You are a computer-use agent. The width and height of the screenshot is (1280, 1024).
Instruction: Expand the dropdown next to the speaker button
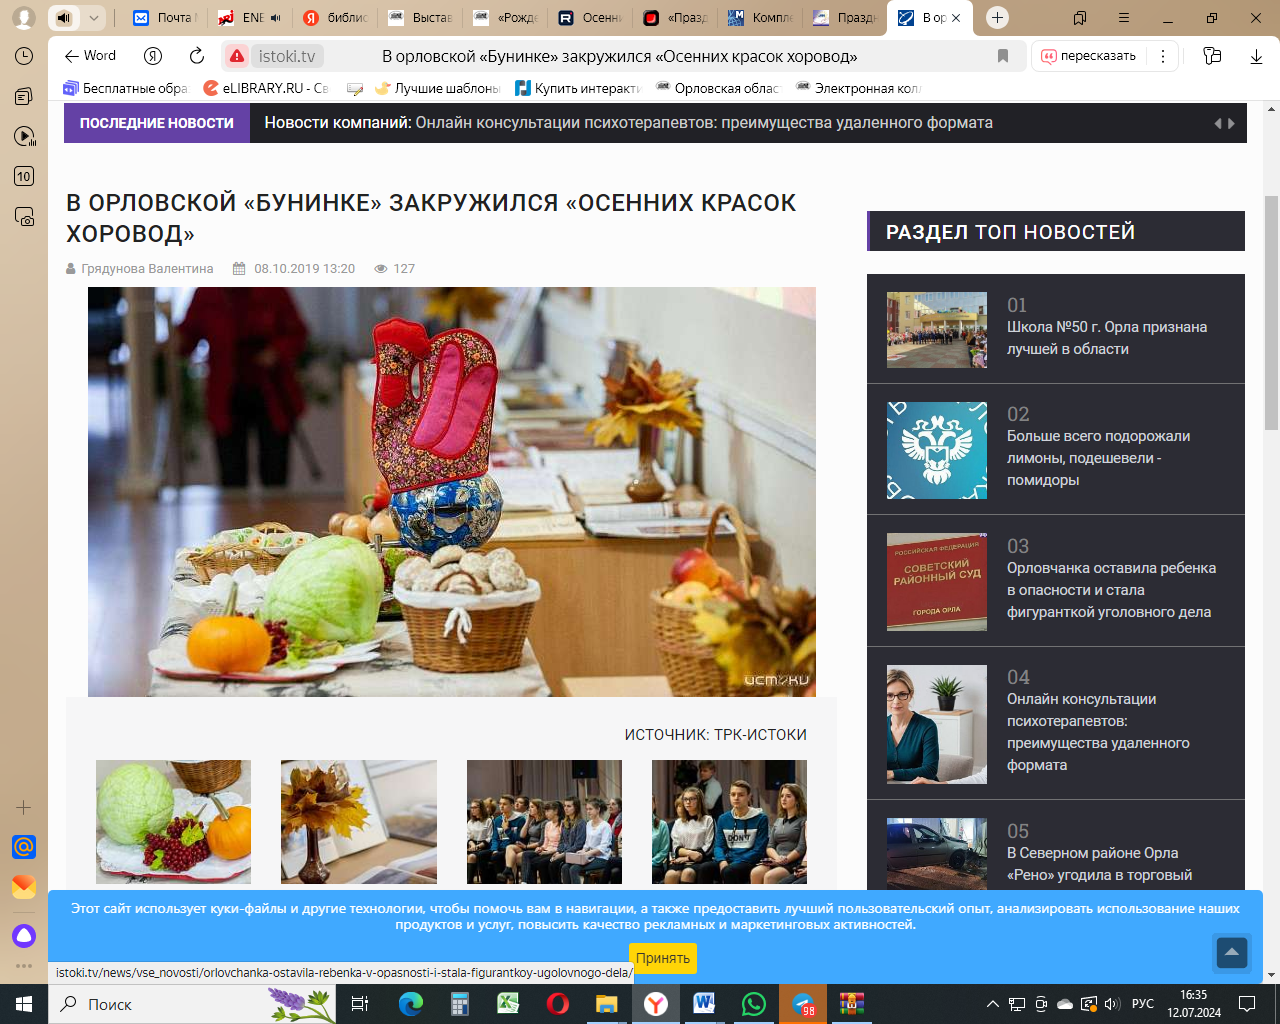[x=93, y=18]
